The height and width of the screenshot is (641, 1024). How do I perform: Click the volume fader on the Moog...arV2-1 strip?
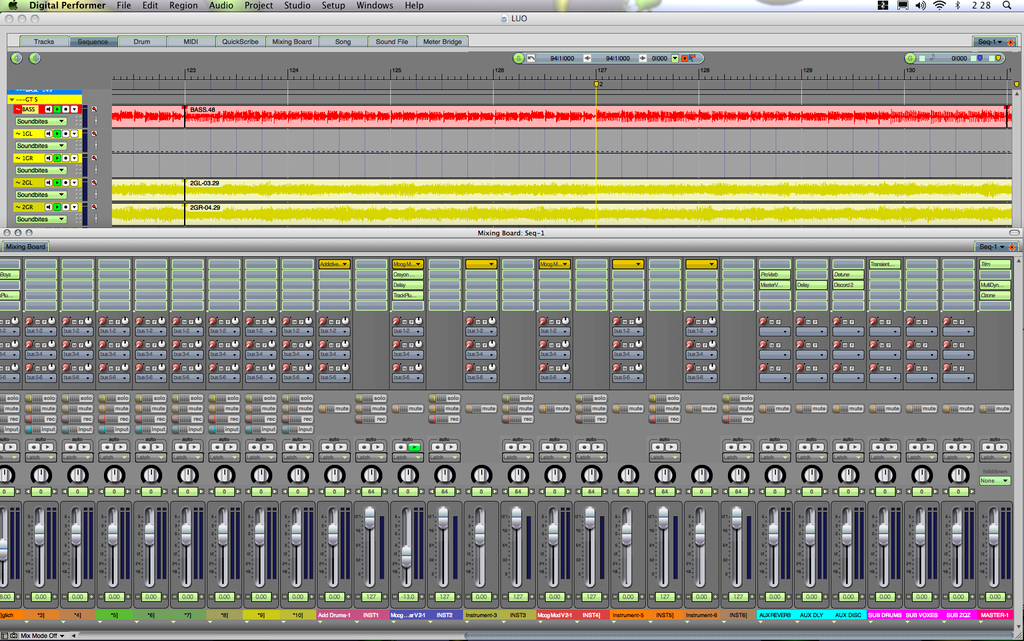(407, 557)
